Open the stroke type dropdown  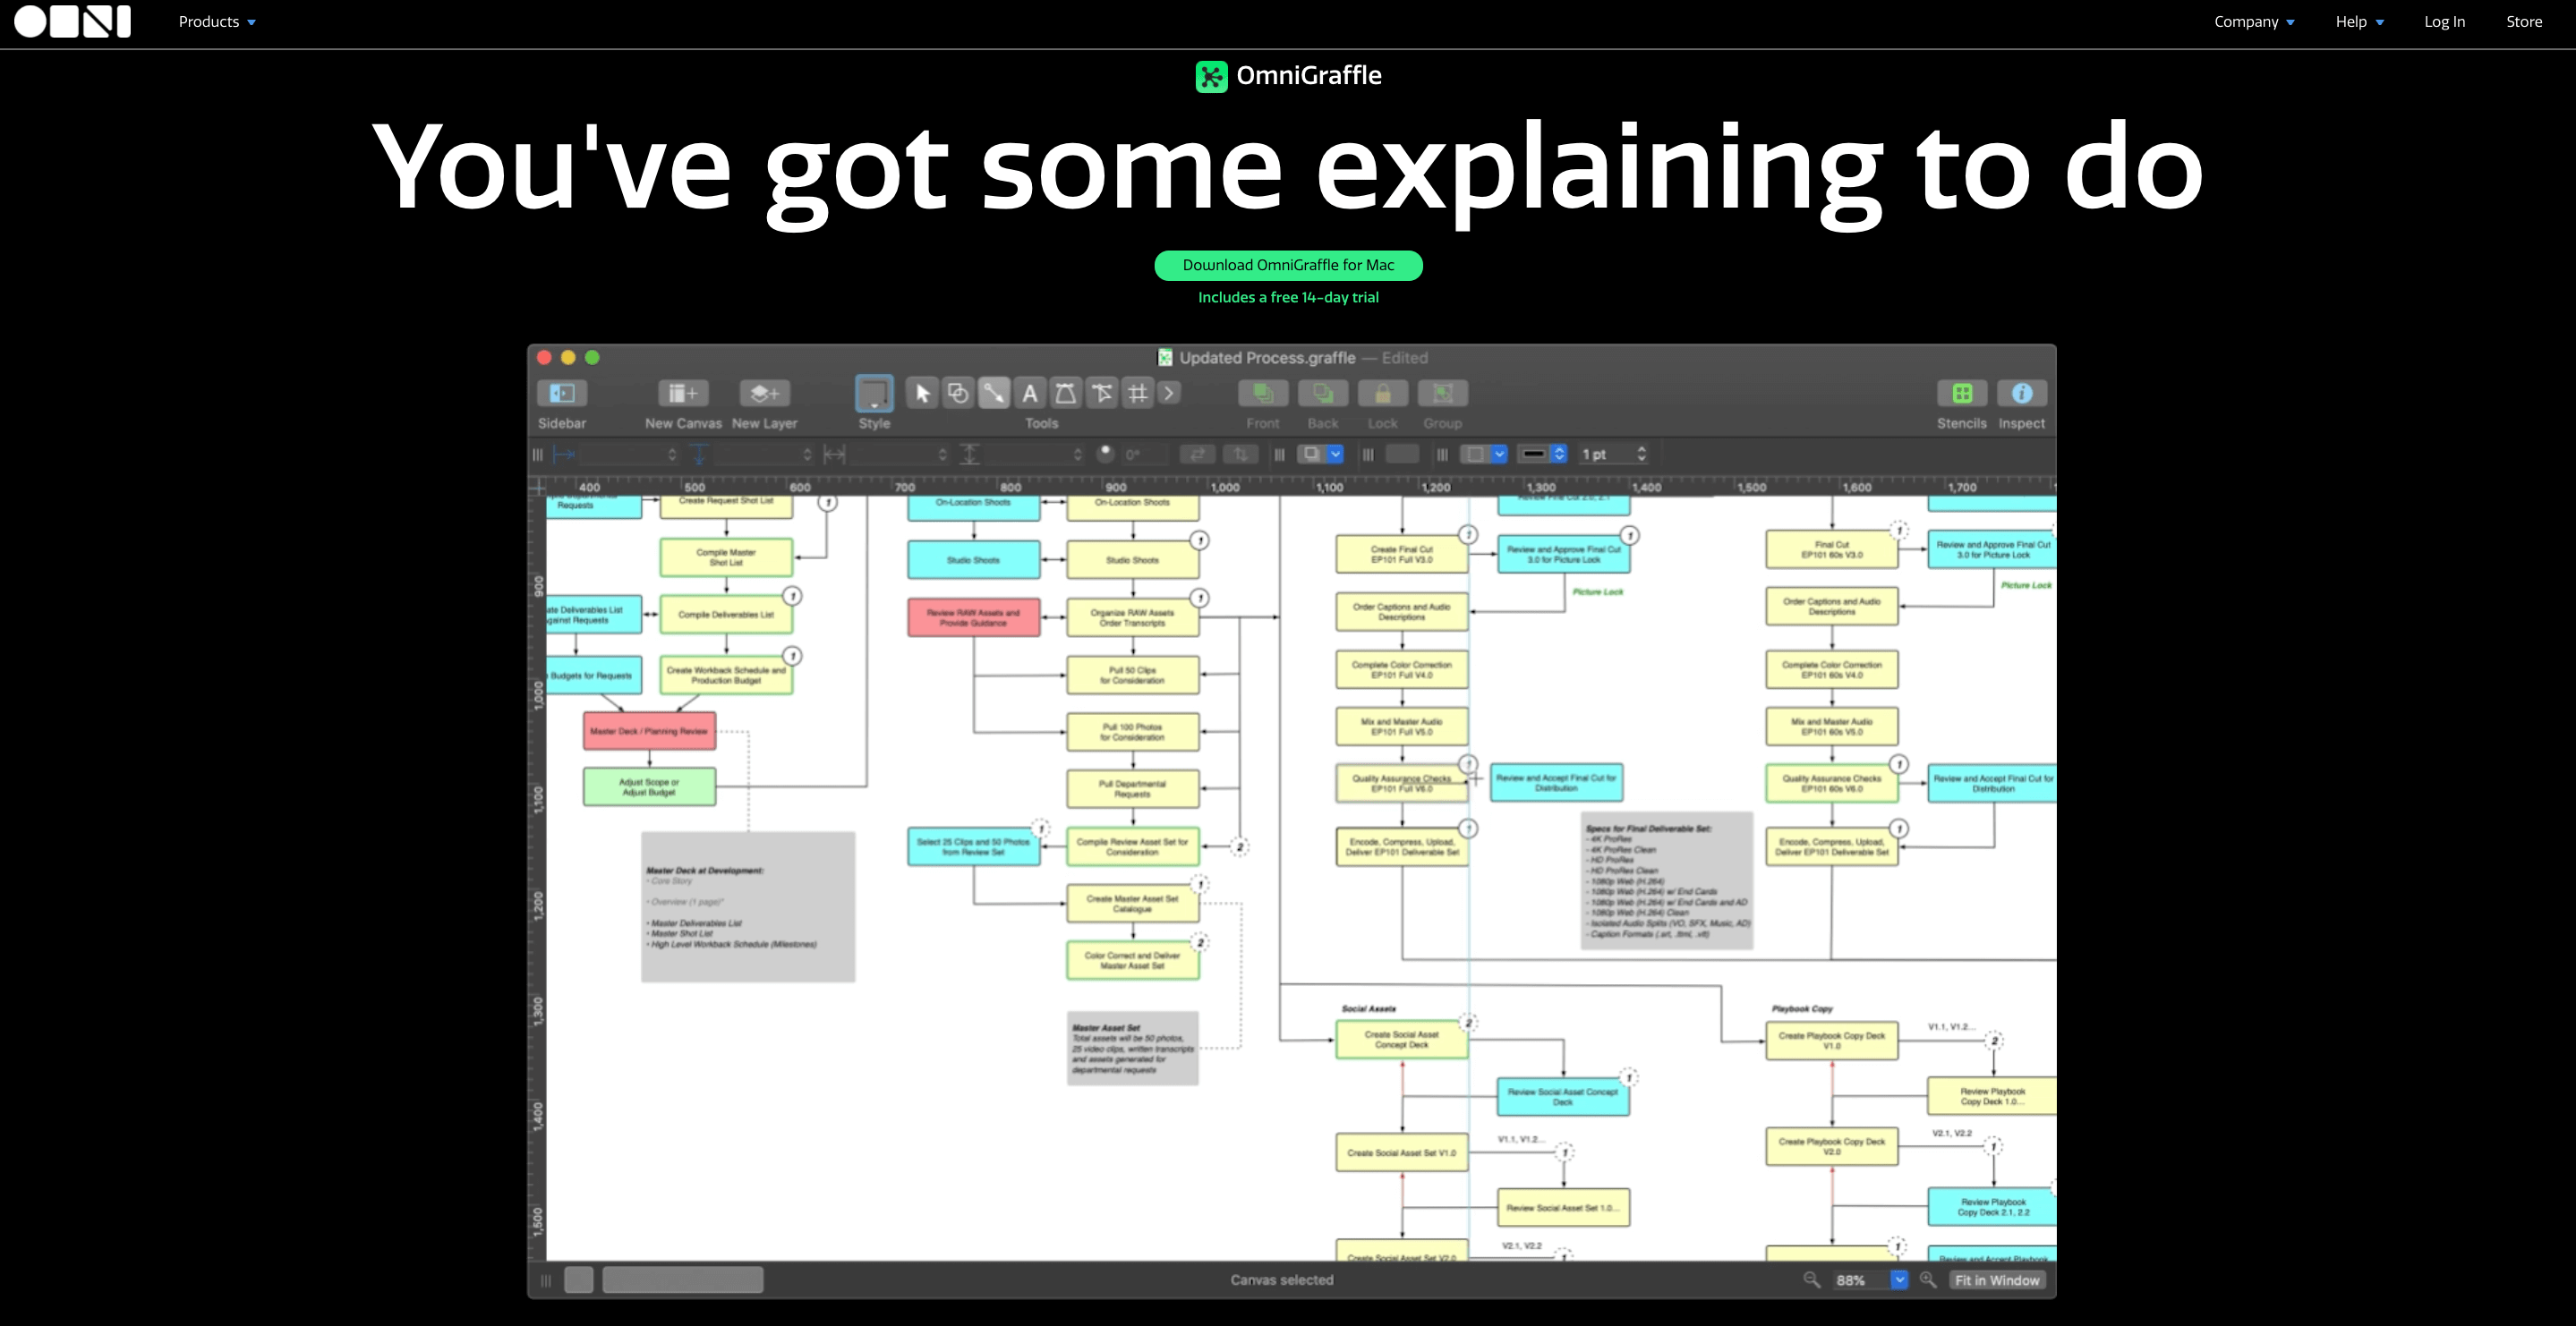coord(1484,454)
